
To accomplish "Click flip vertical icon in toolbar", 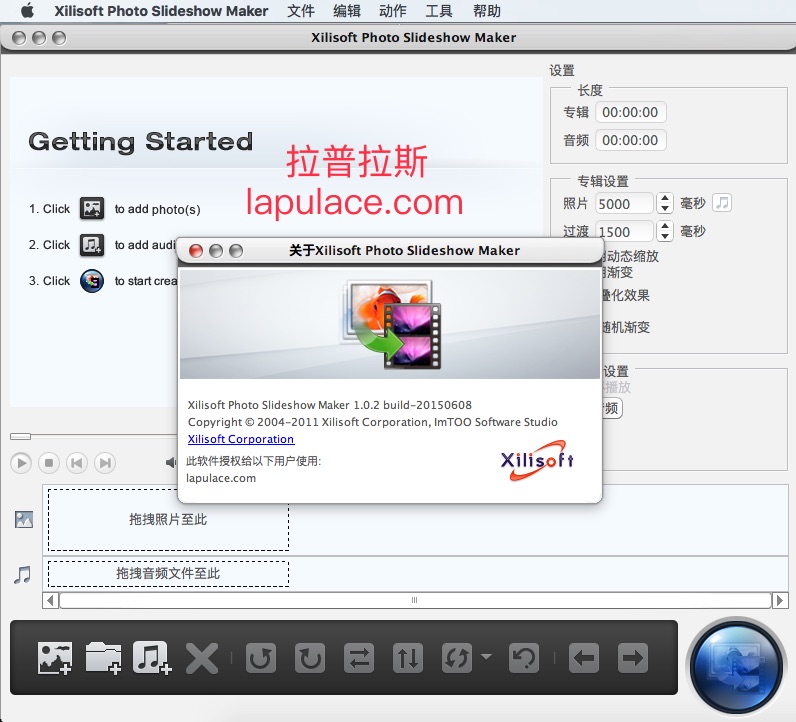I will (408, 658).
